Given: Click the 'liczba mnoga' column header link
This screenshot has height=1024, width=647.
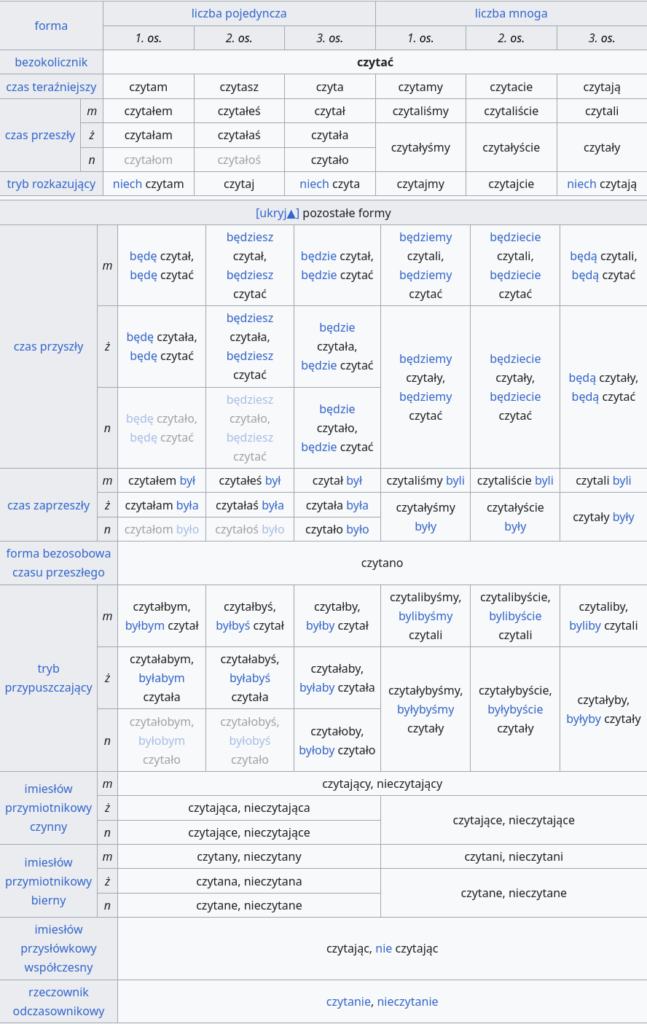Looking at the screenshot, I should (511, 13).
